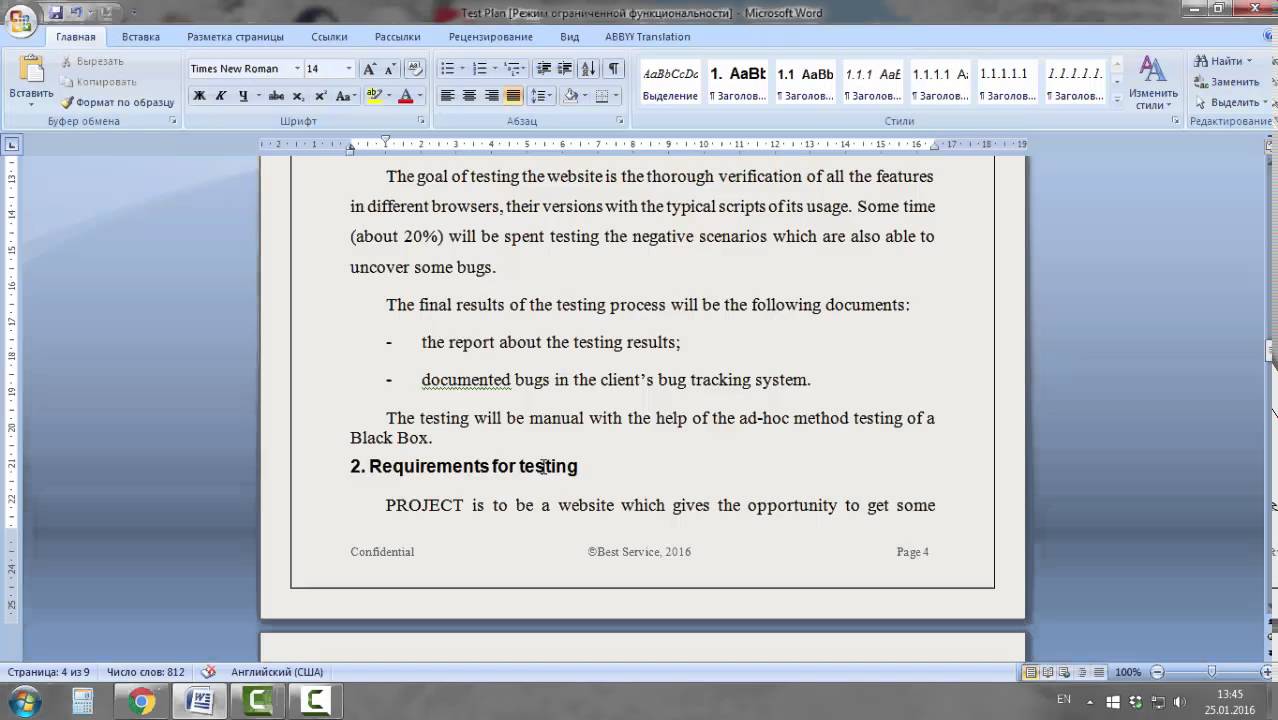Align text left

click(447, 96)
